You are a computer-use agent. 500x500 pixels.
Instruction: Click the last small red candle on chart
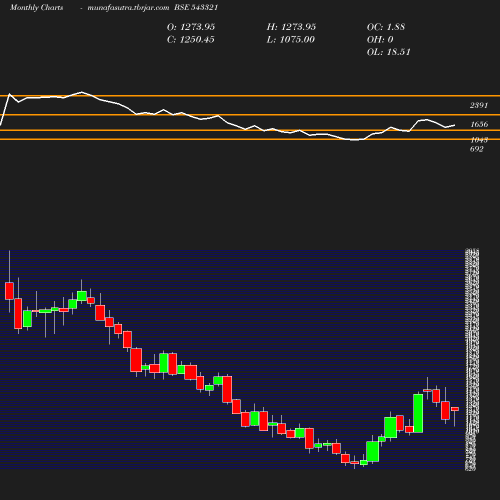click(455, 409)
